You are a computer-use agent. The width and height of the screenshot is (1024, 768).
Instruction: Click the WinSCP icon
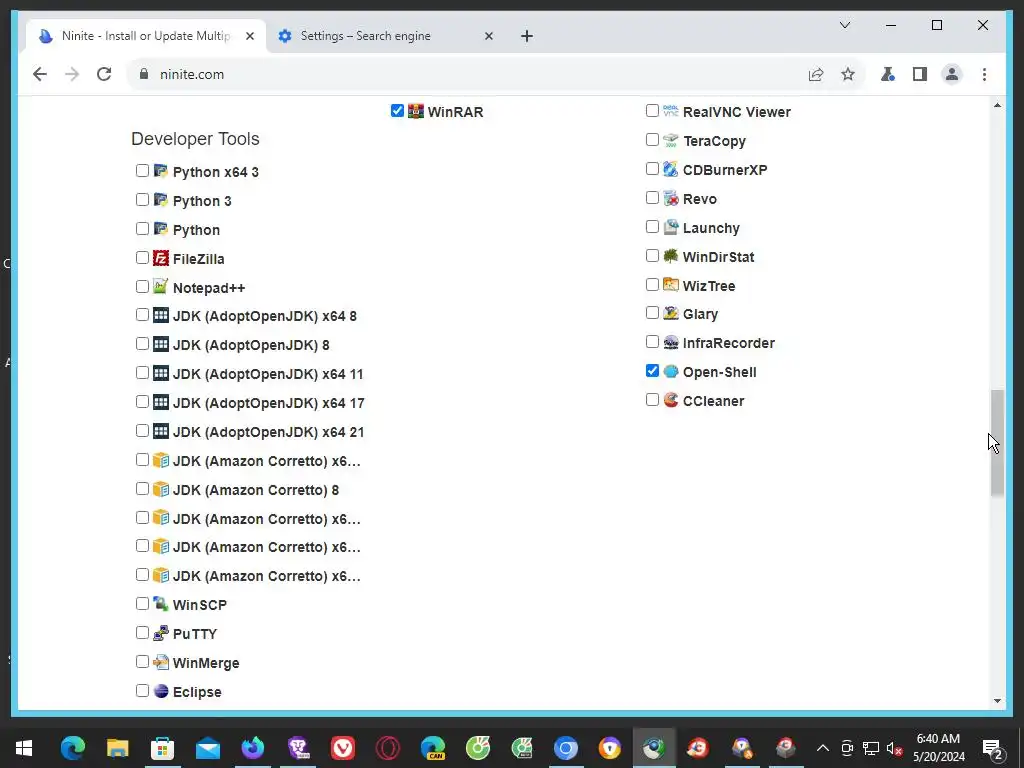pos(161,603)
